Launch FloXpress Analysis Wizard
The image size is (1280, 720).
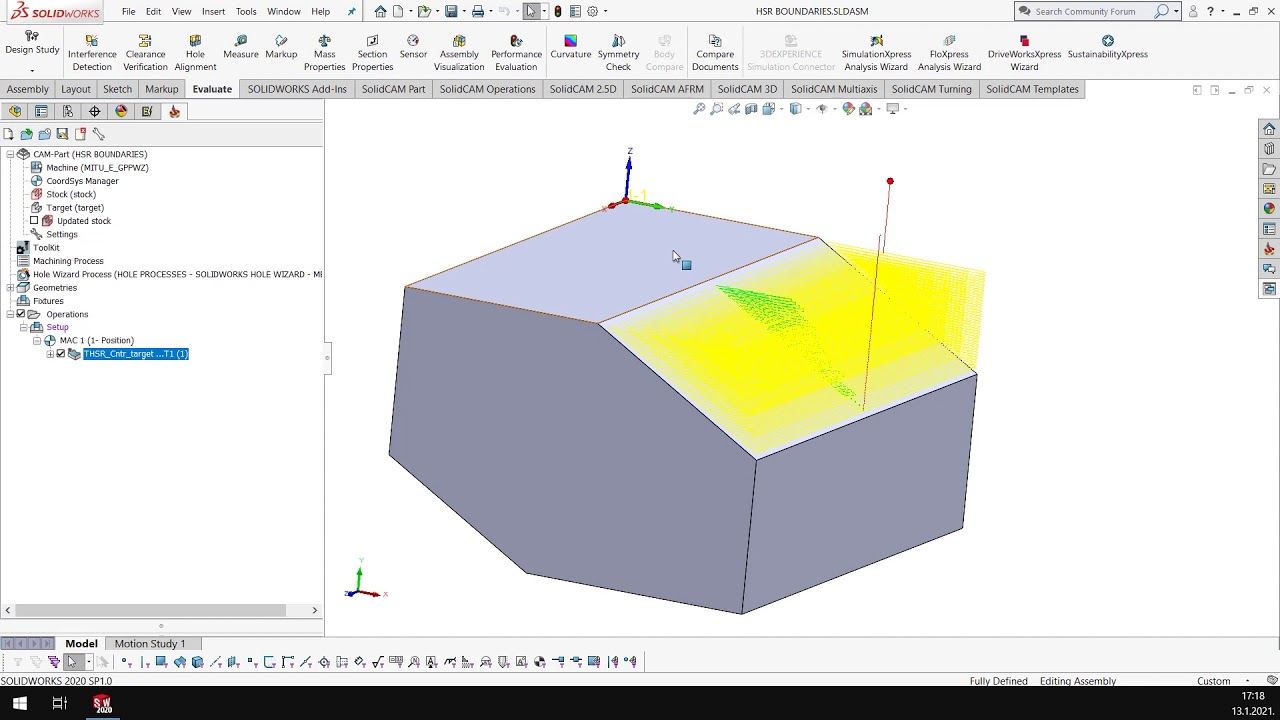[x=949, y=53]
